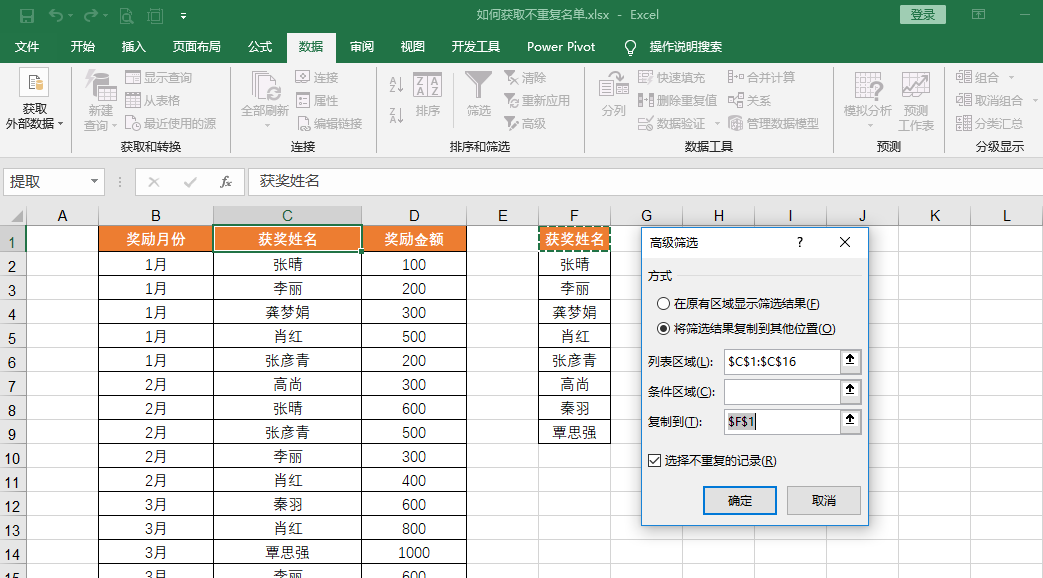The height and width of the screenshot is (578, 1043).
Task: Click the dialog help question mark
Action: [800, 242]
